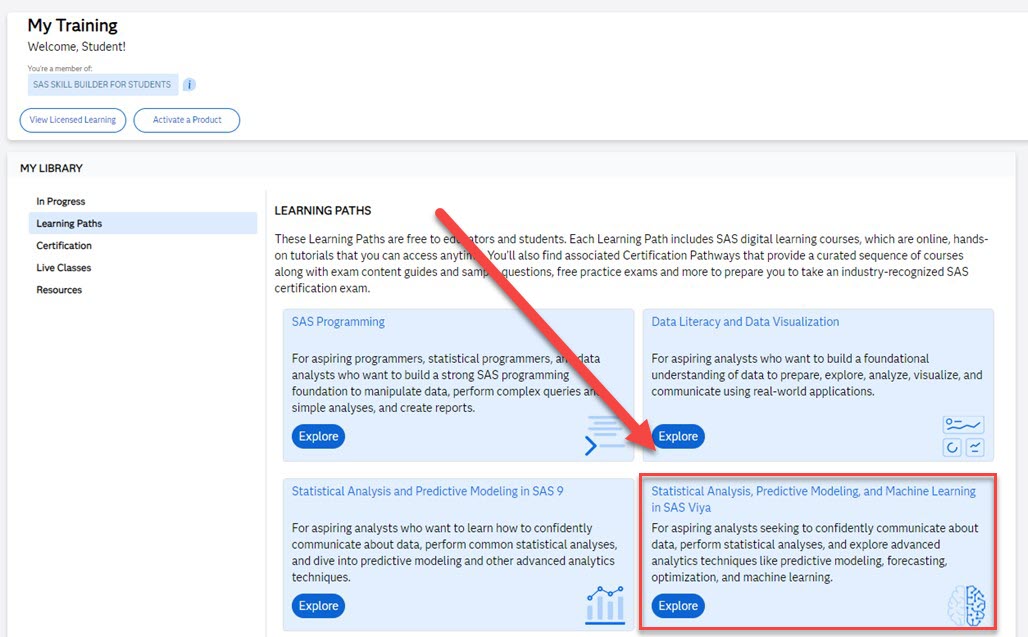
Task: Go to Certification in the sidebar
Action: coord(64,245)
